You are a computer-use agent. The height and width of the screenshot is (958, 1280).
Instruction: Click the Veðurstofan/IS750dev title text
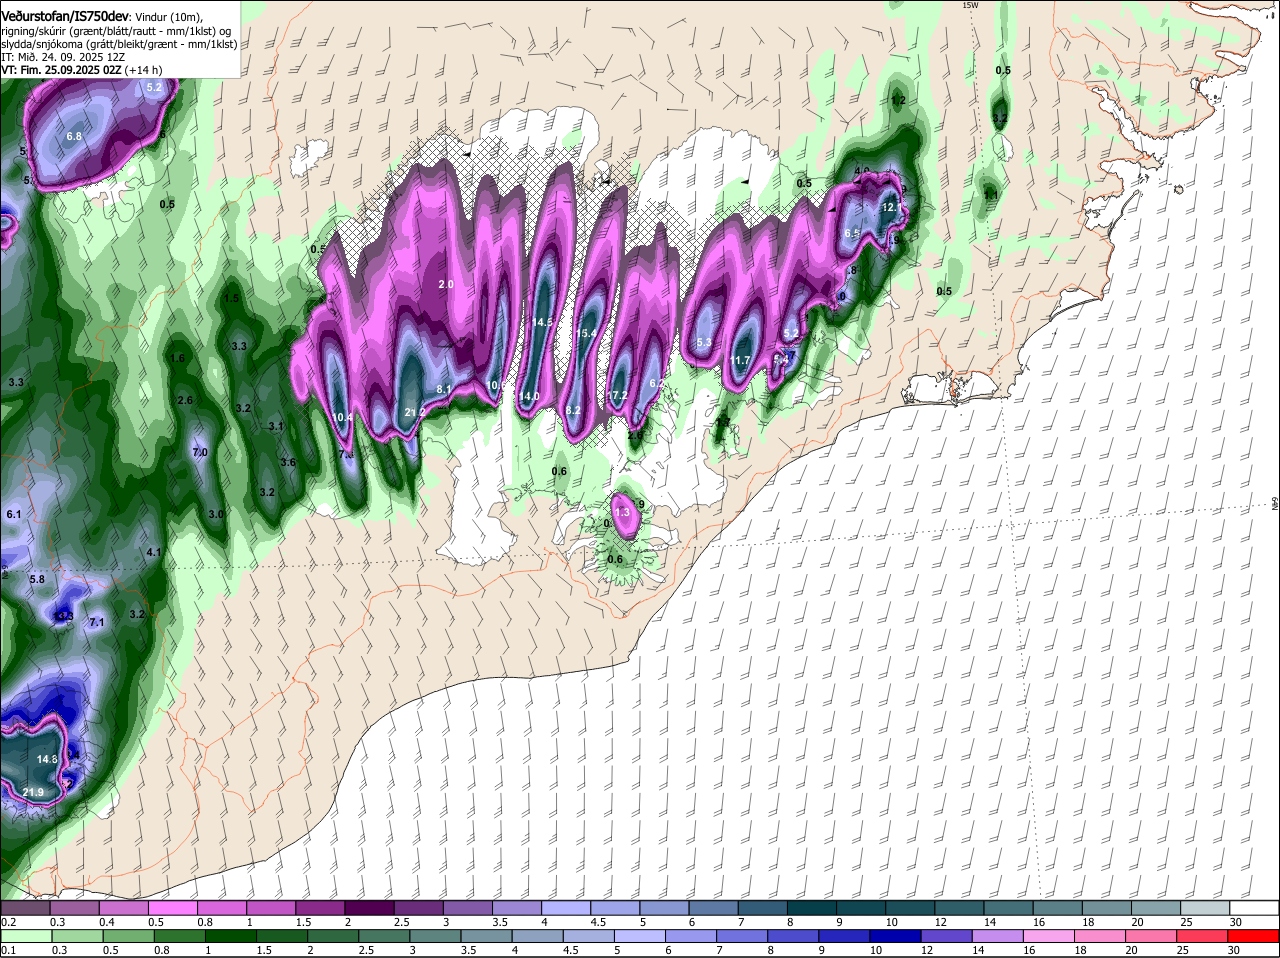pos(65,16)
